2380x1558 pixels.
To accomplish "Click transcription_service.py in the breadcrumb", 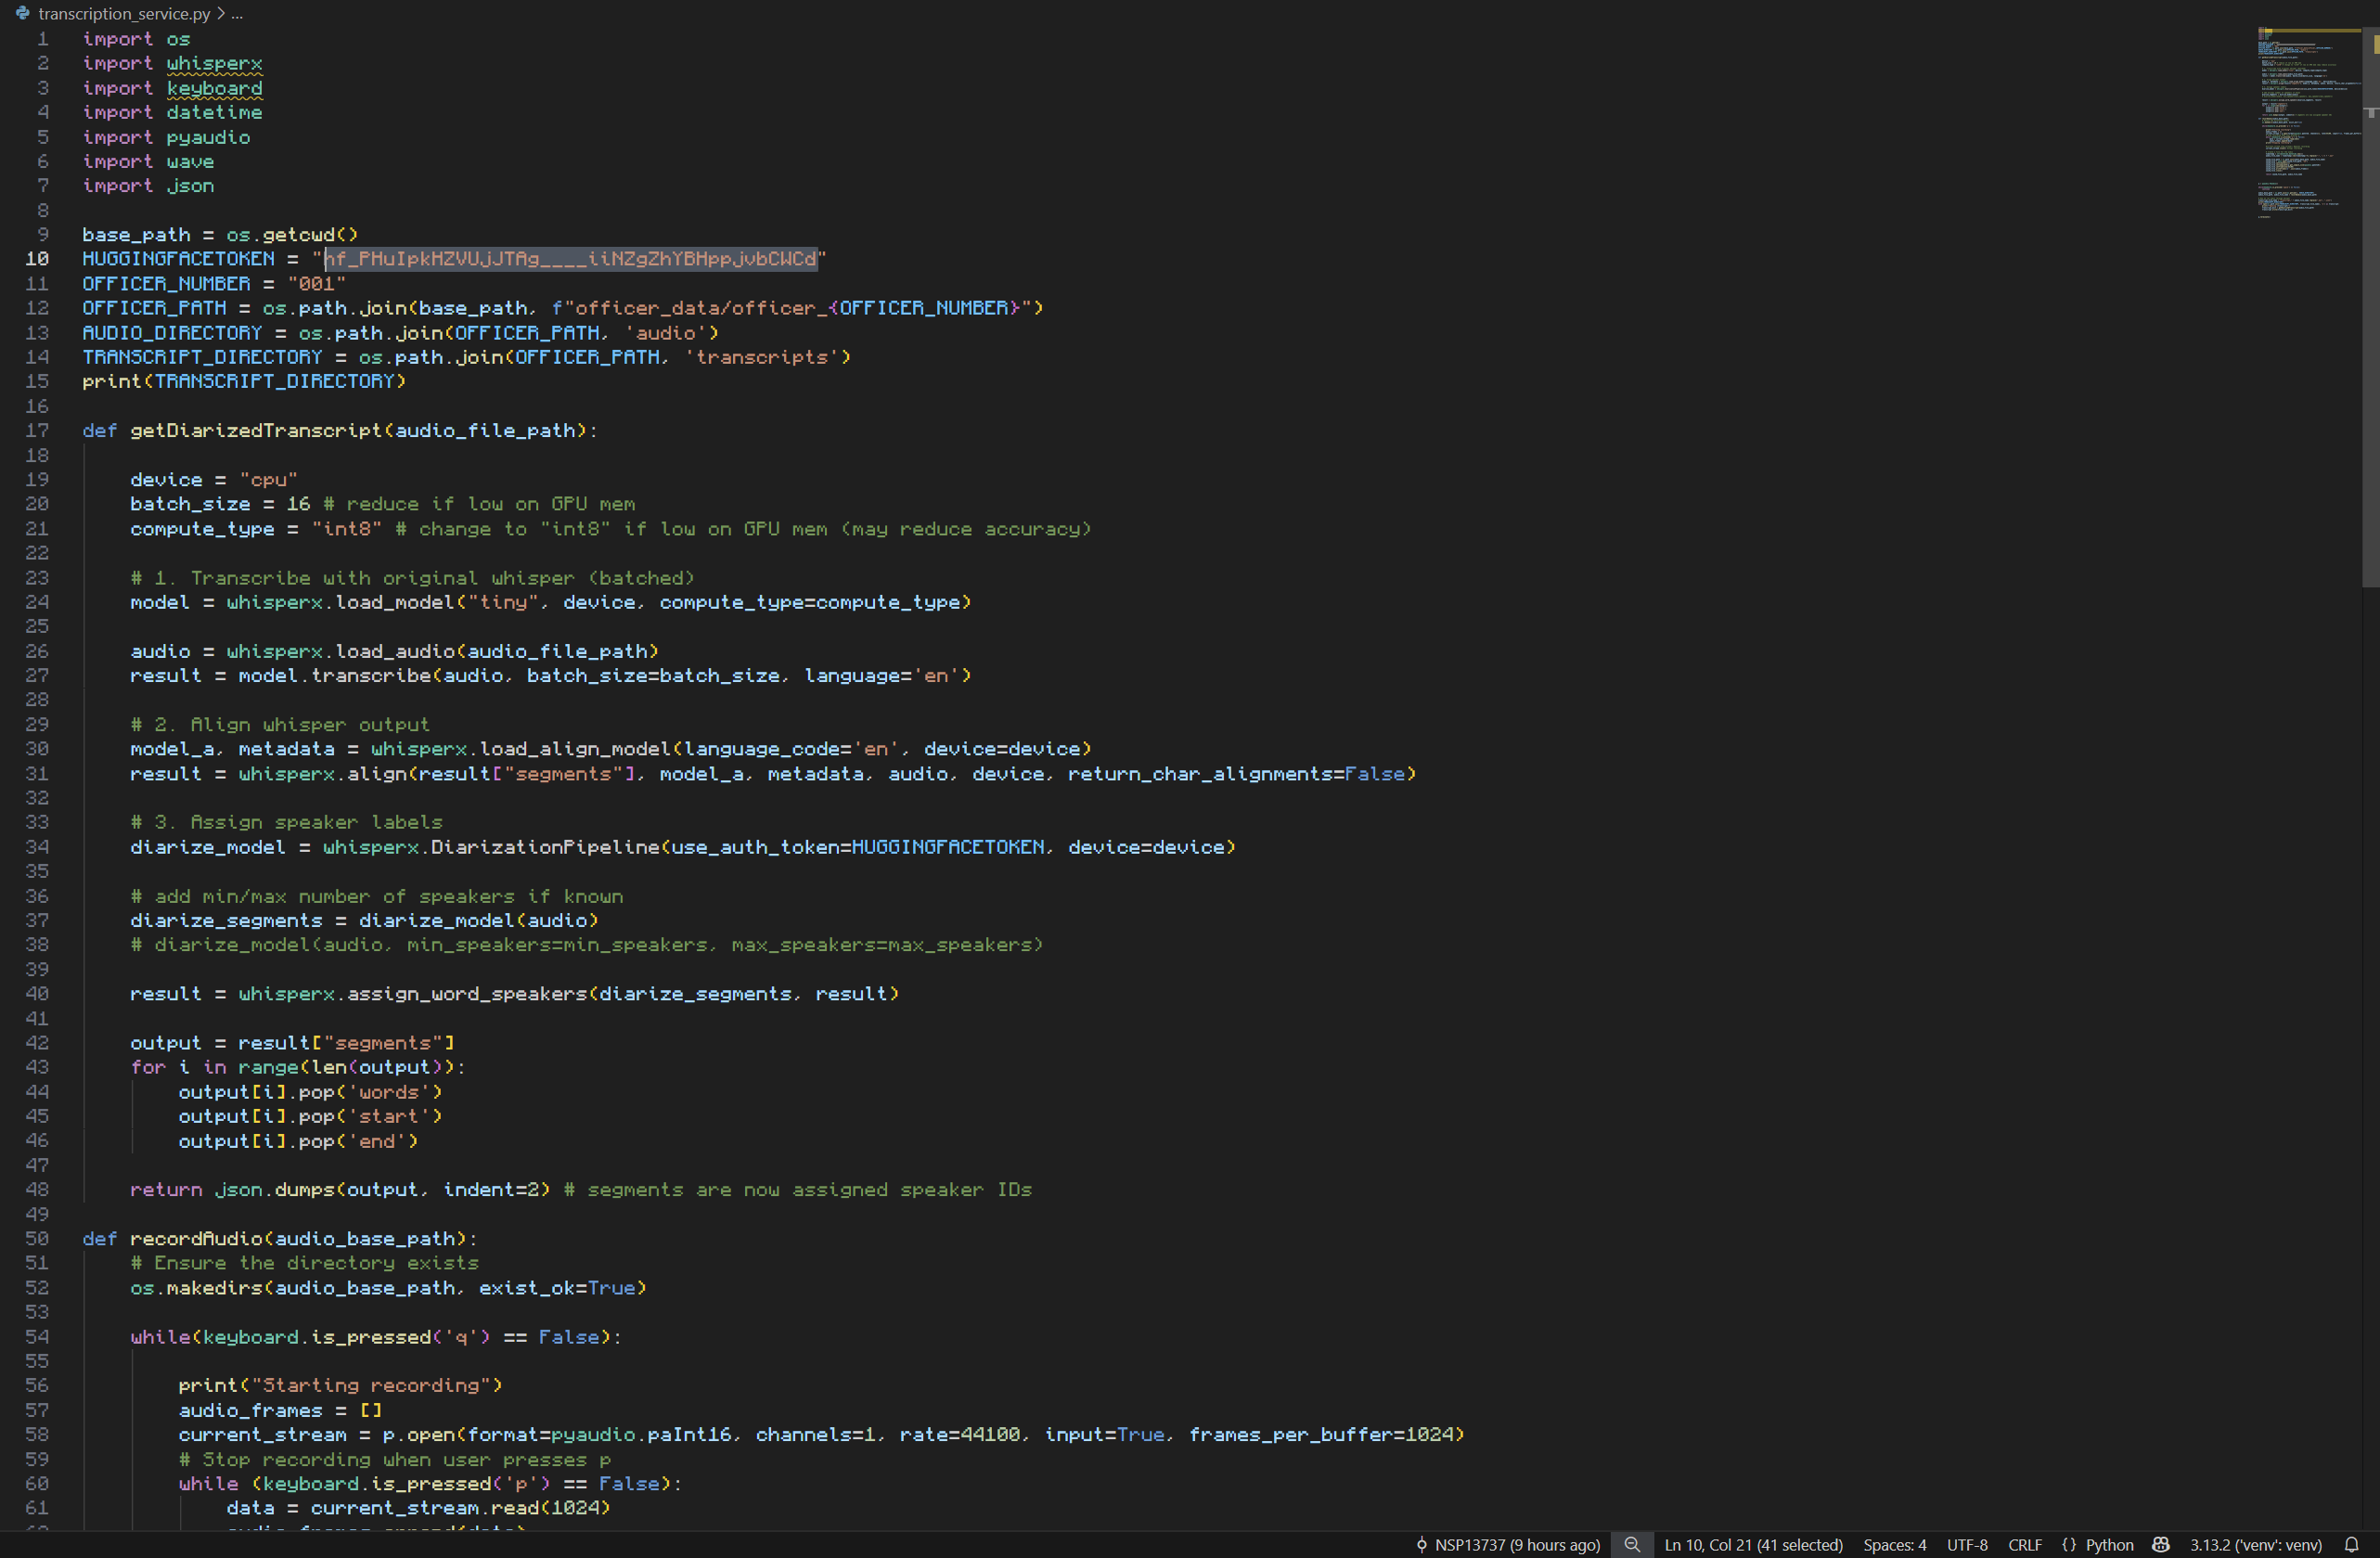I will coord(124,13).
